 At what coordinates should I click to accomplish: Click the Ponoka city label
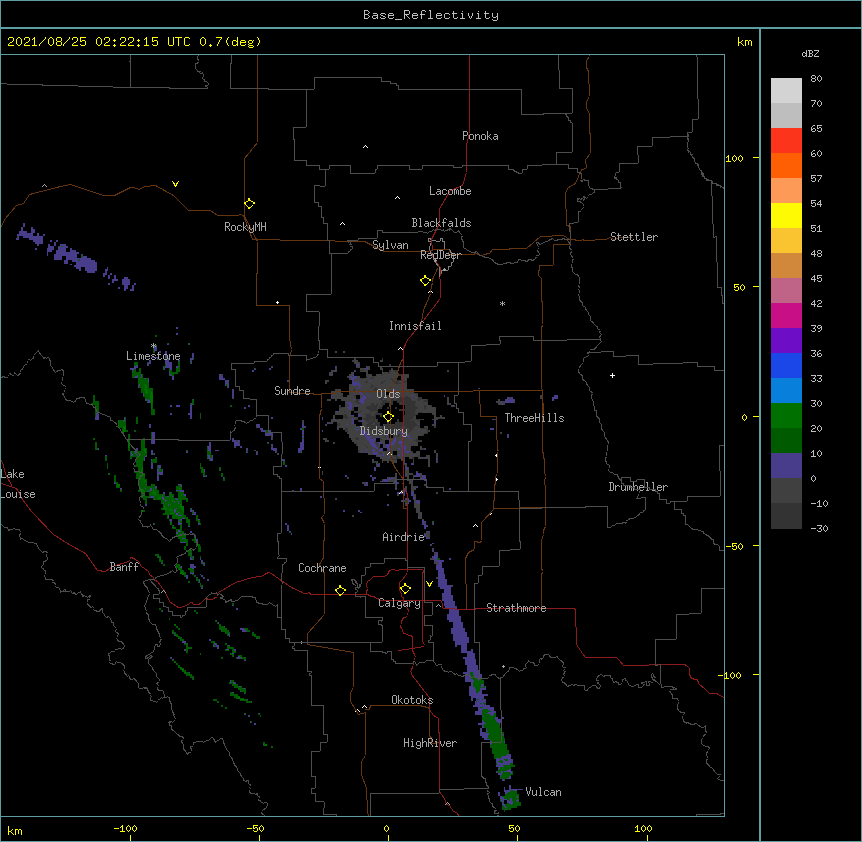tap(480, 136)
